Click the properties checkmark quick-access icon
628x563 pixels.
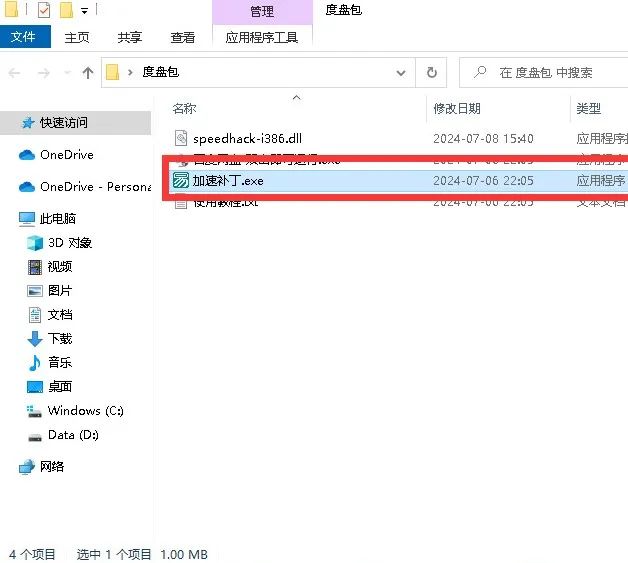click(44, 10)
